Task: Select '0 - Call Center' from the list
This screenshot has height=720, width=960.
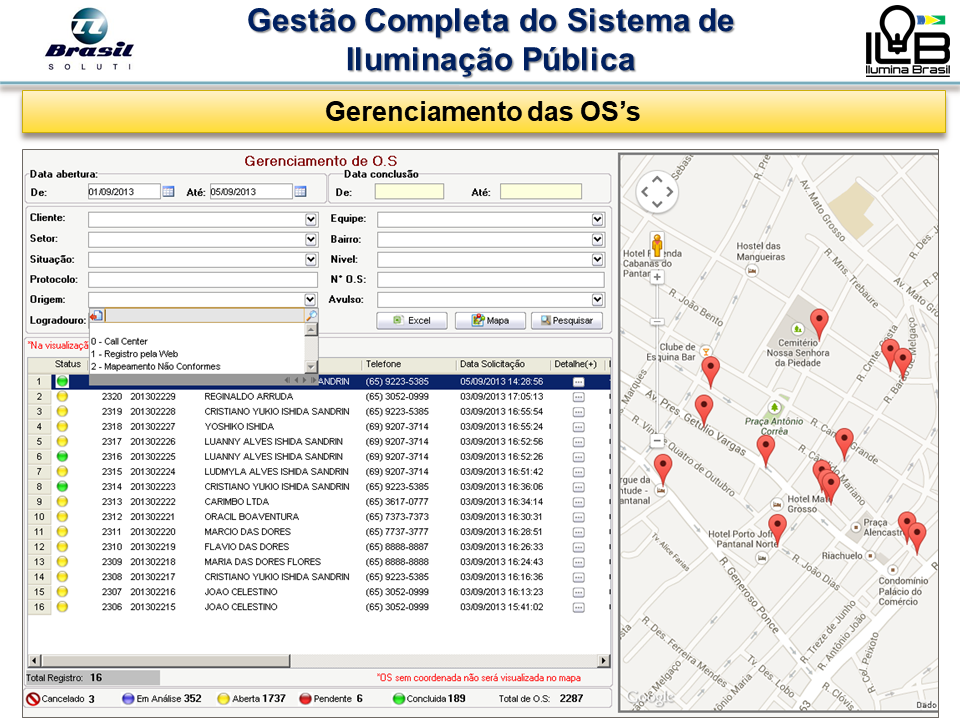Action: pyautogui.click(x=120, y=341)
